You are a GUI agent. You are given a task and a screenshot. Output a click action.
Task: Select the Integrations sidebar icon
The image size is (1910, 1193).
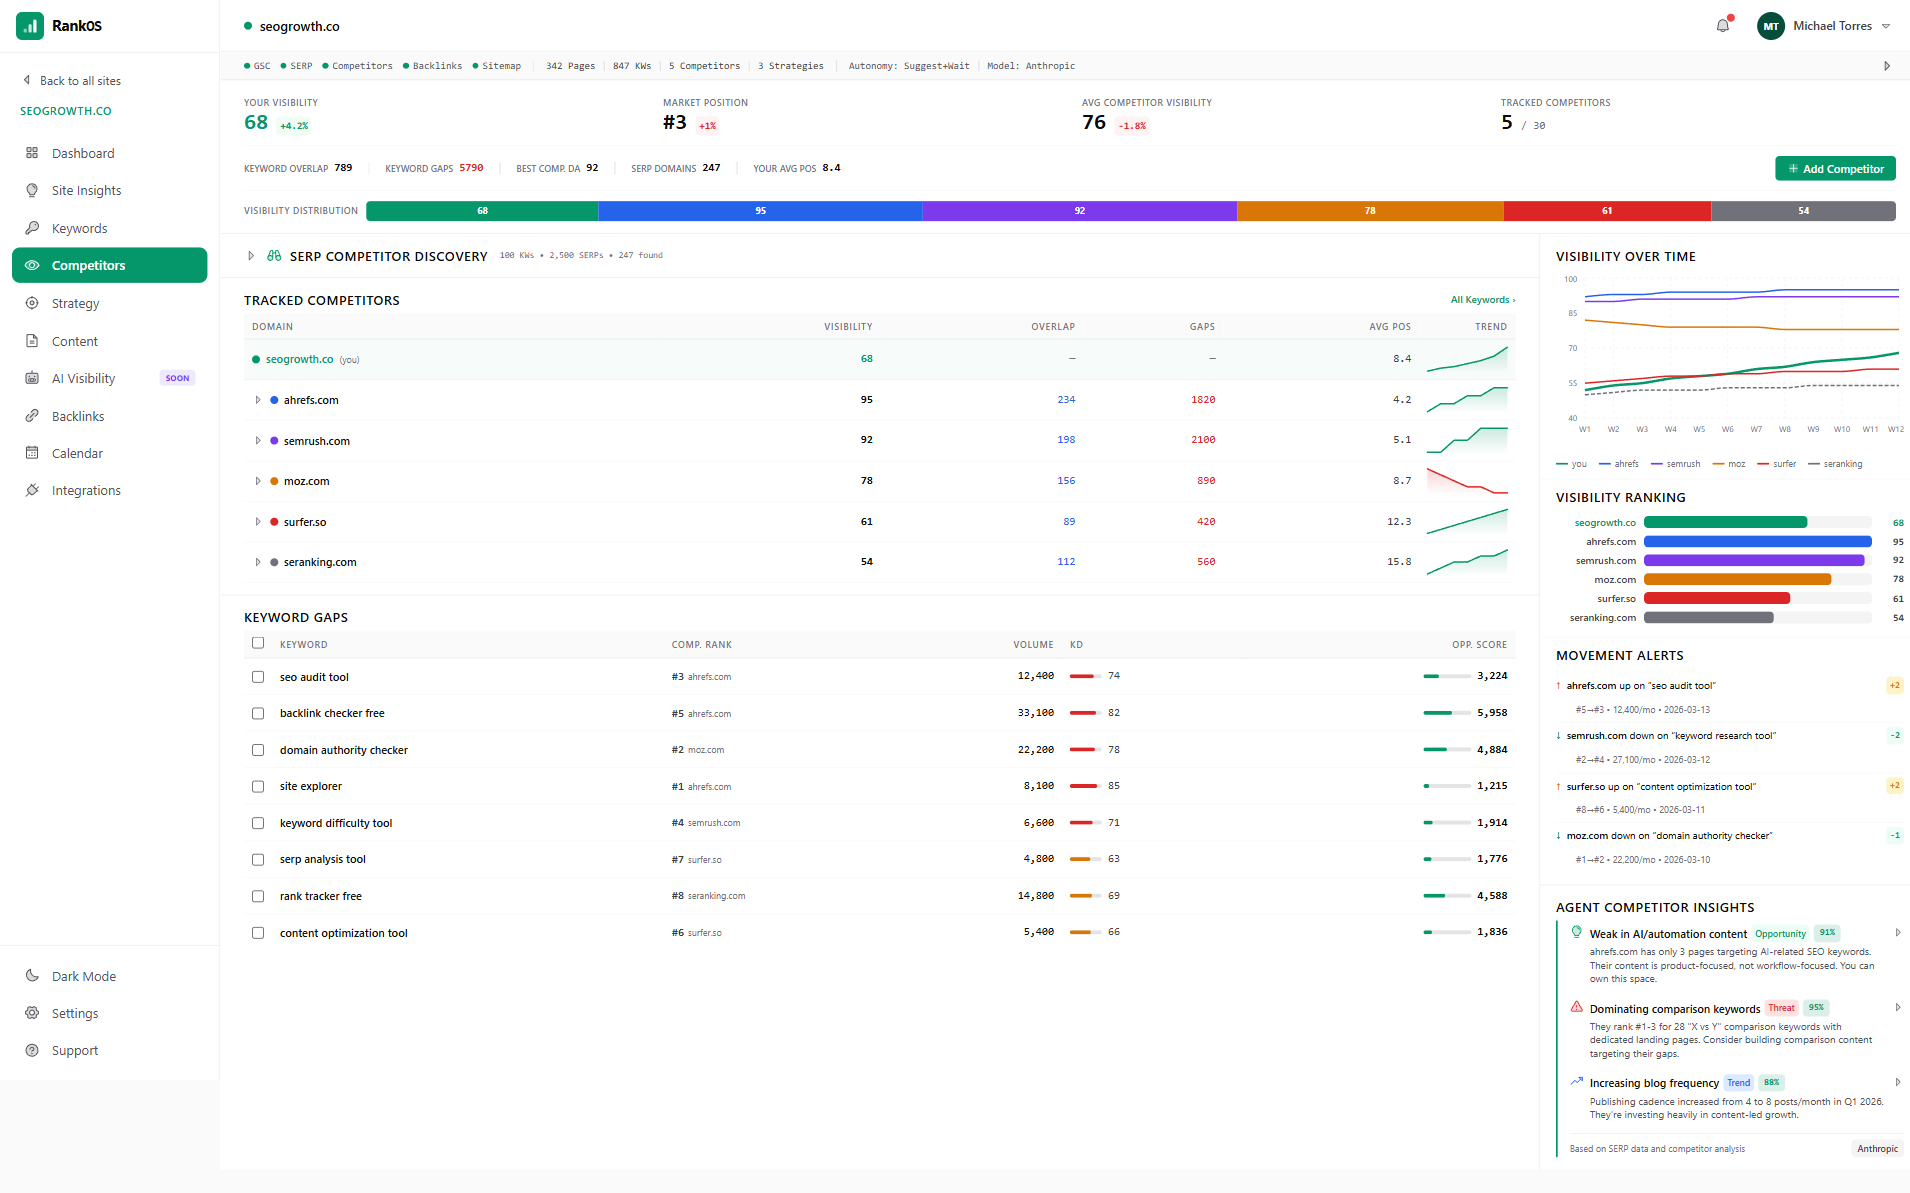click(33, 490)
